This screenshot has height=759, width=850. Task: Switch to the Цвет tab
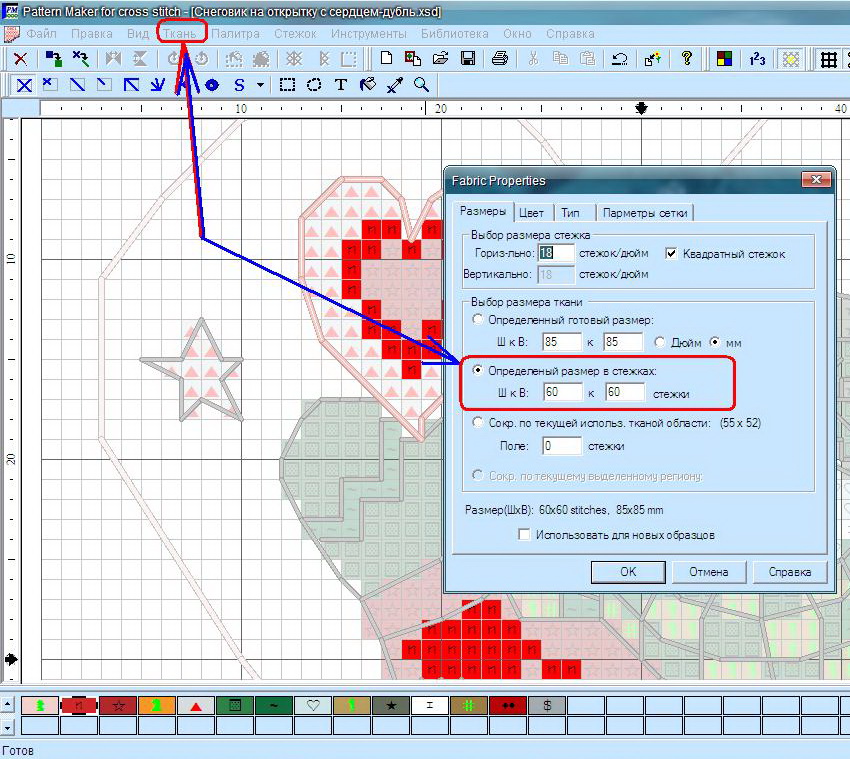(532, 212)
